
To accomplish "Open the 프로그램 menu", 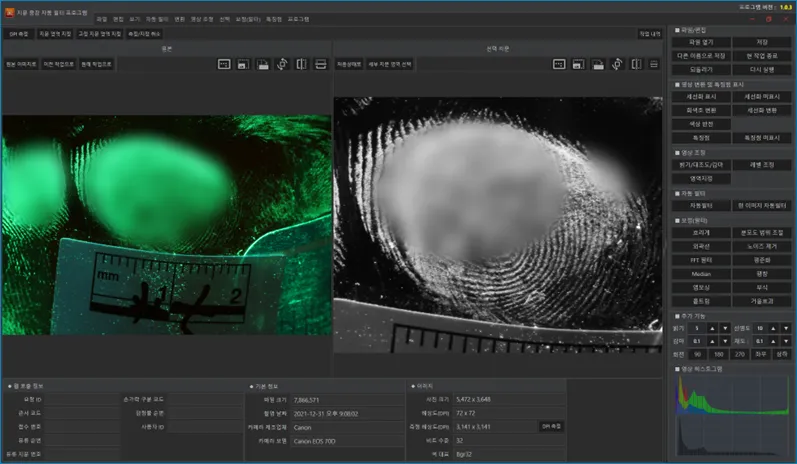I will pos(298,19).
